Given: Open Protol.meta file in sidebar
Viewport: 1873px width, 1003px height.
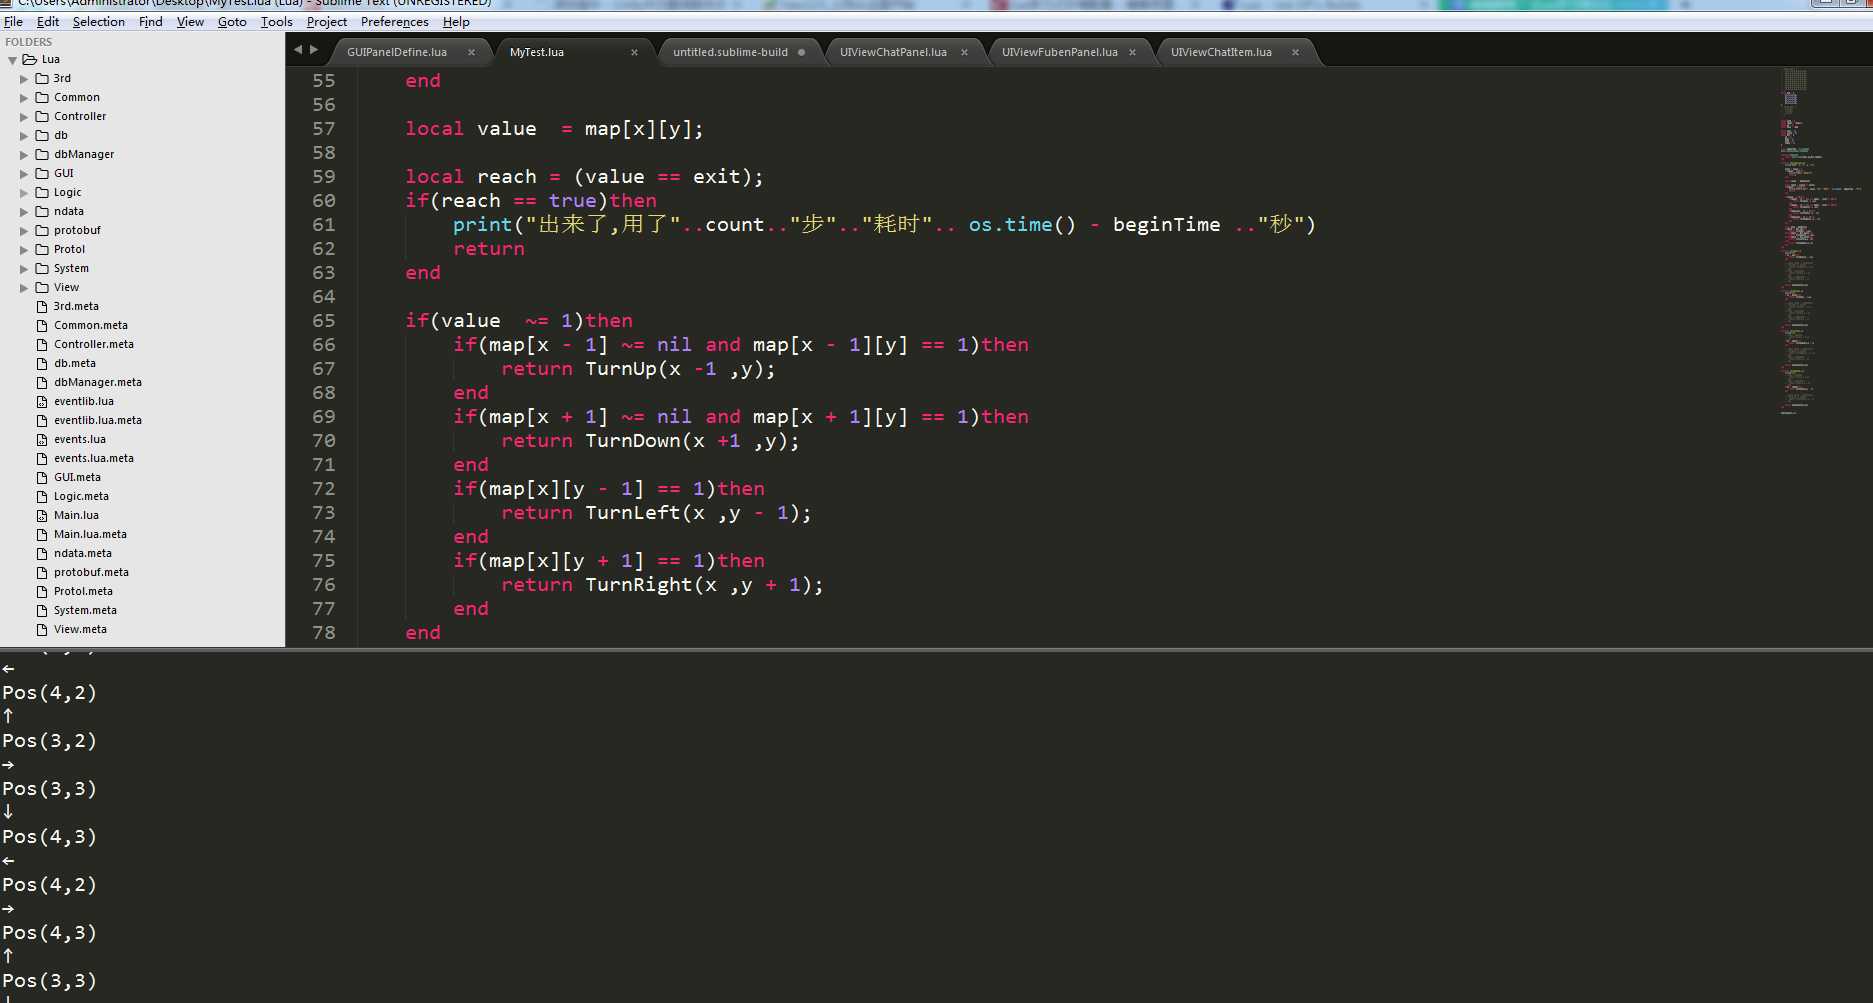Looking at the screenshot, I should pos(83,591).
